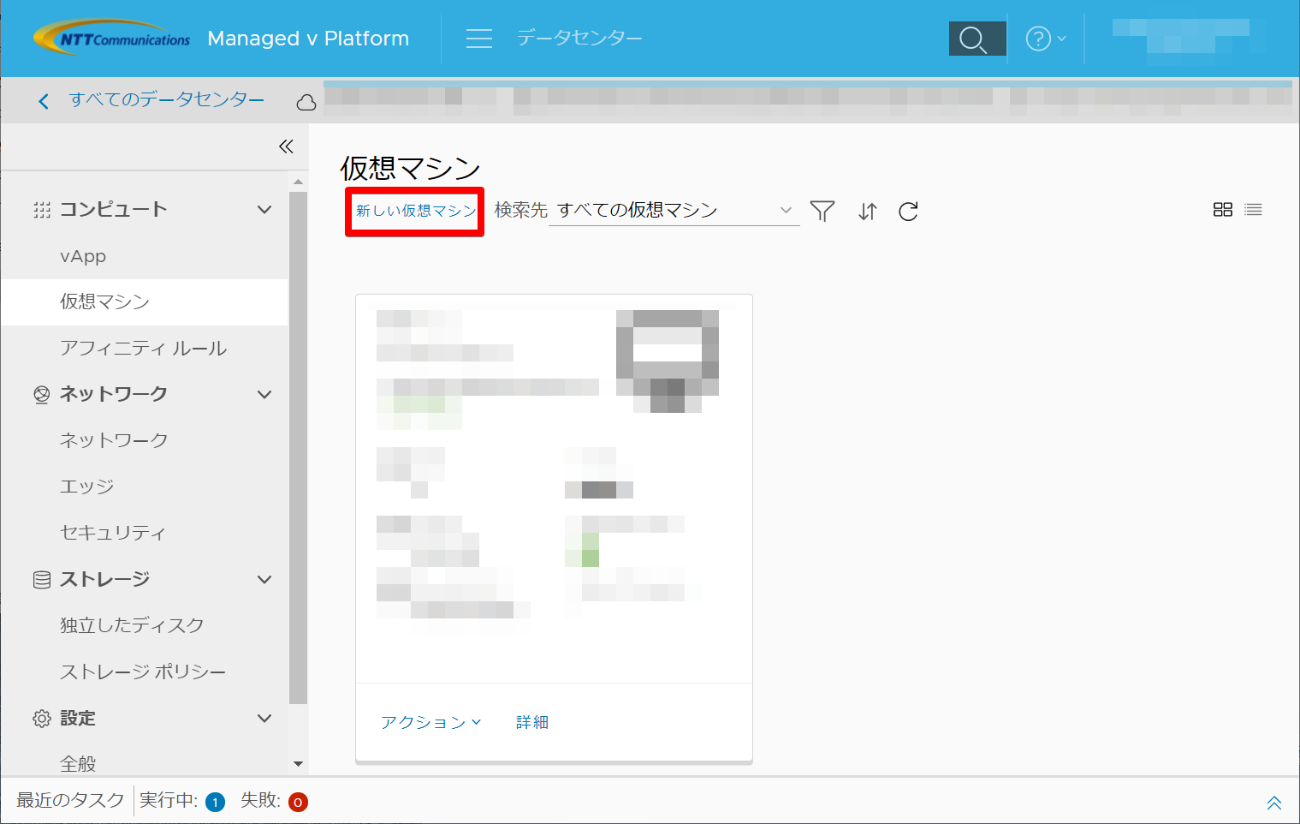The width and height of the screenshot is (1300, 824).
Task: Click the 設定 gear icon
Action: 41,718
